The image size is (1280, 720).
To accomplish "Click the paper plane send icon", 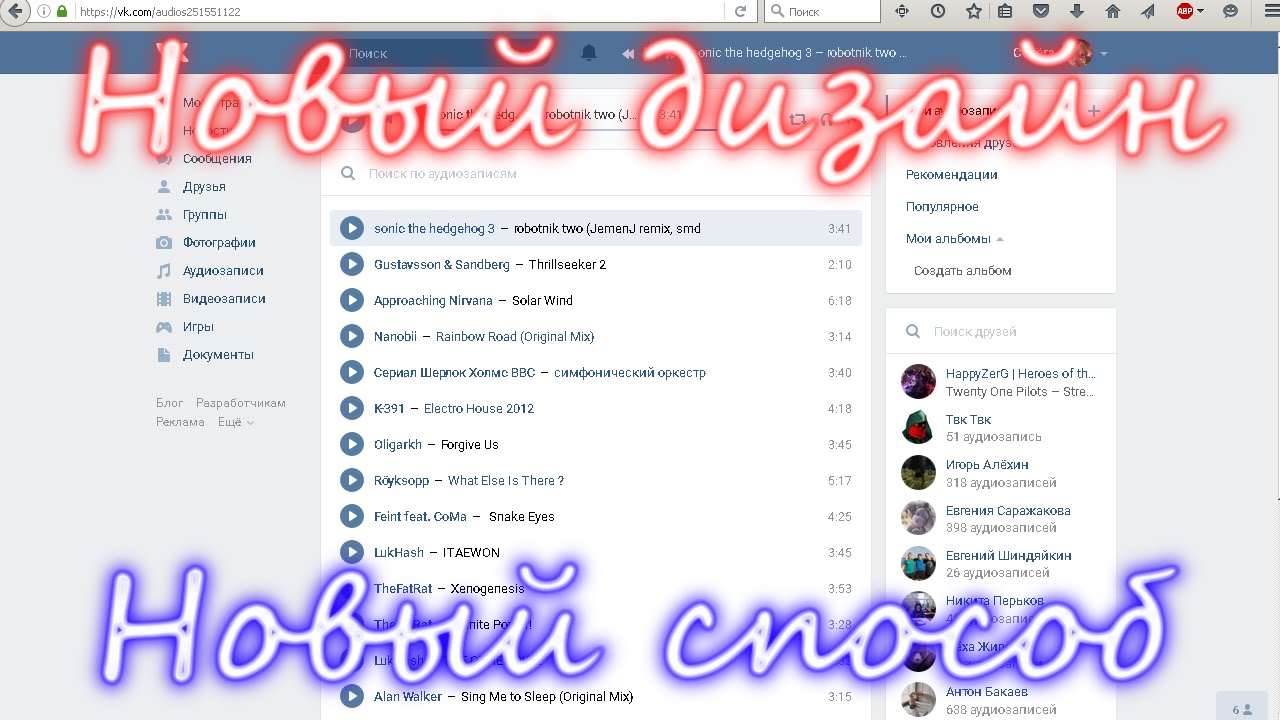I will coord(1148,11).
